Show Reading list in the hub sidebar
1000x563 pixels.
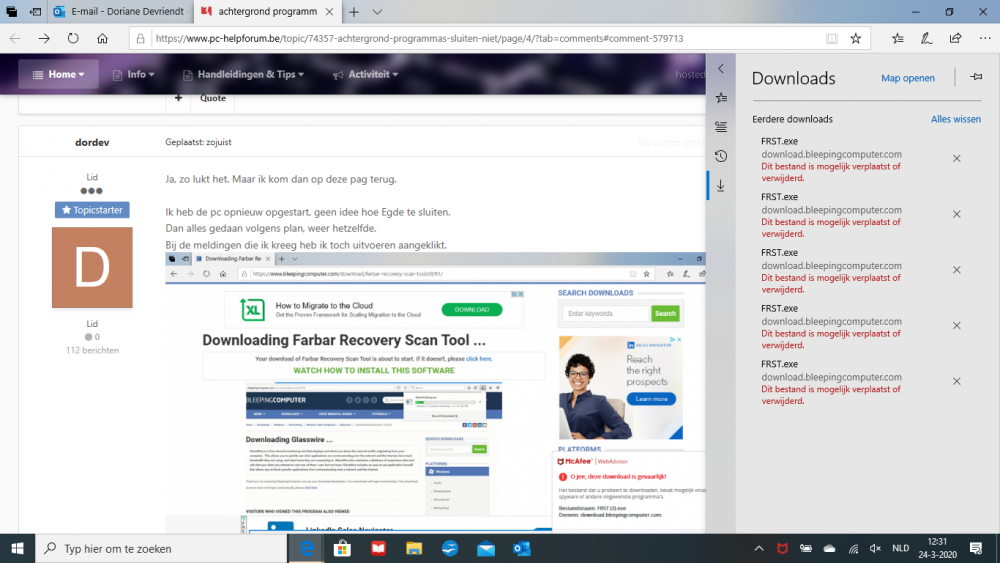click(x=721, y=127)
